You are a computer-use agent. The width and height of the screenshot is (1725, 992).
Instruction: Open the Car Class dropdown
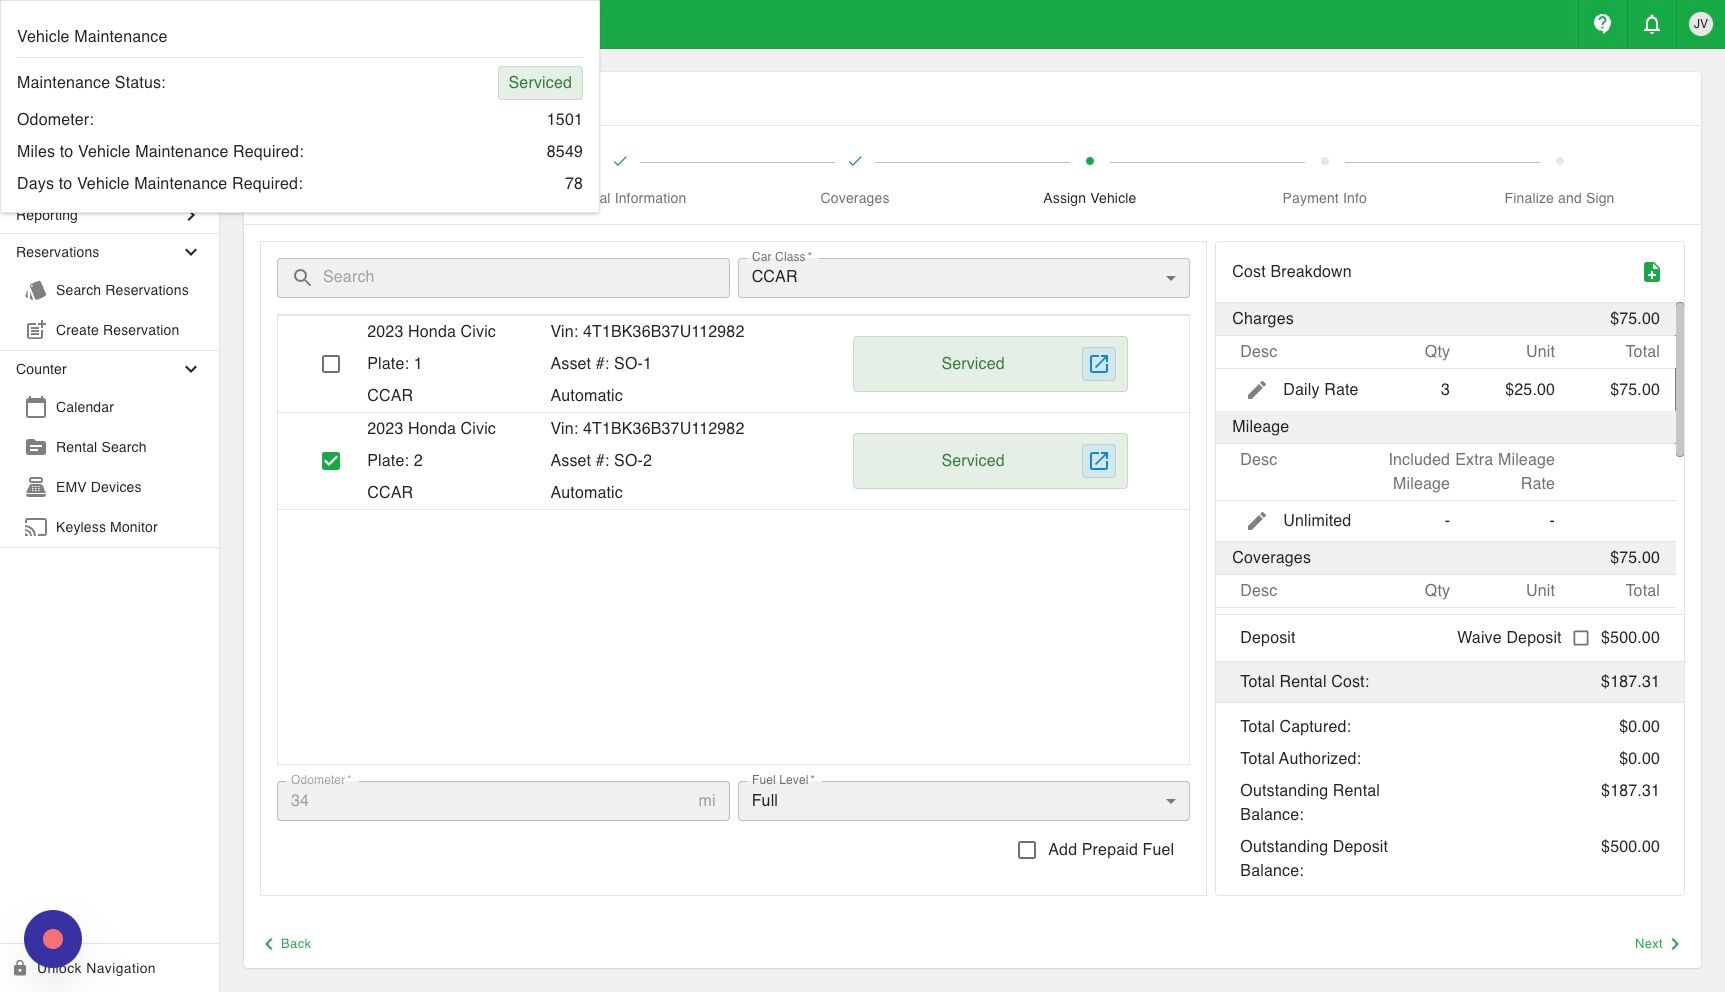point(1169,277)
